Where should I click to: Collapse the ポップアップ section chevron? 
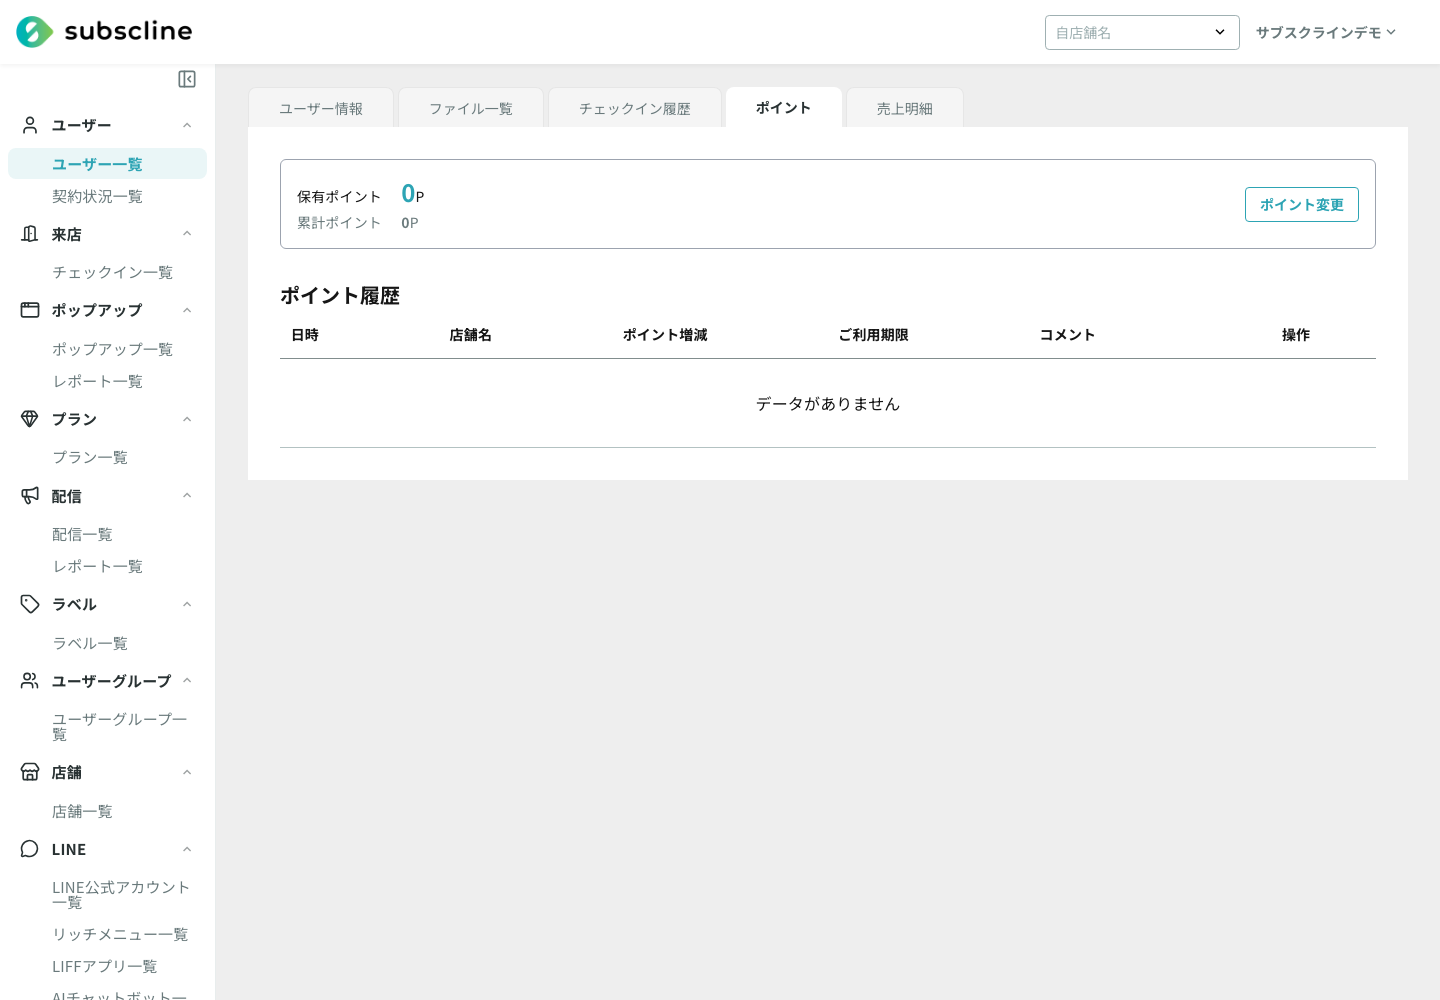(x=187, y=310)
